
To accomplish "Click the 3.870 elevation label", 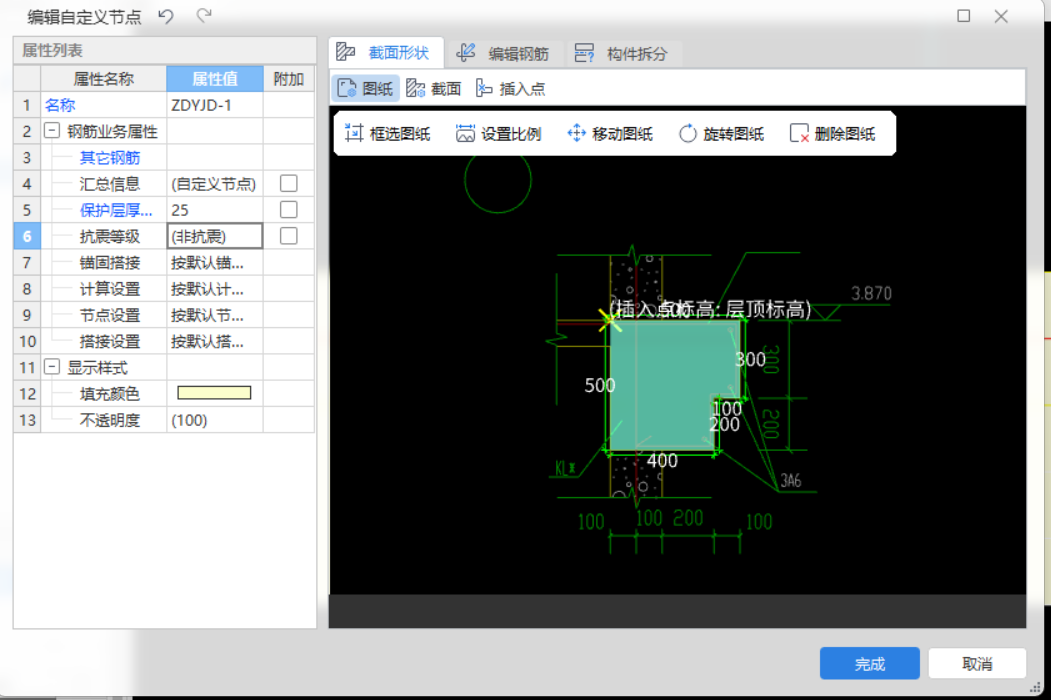I will tap(871, 293).
